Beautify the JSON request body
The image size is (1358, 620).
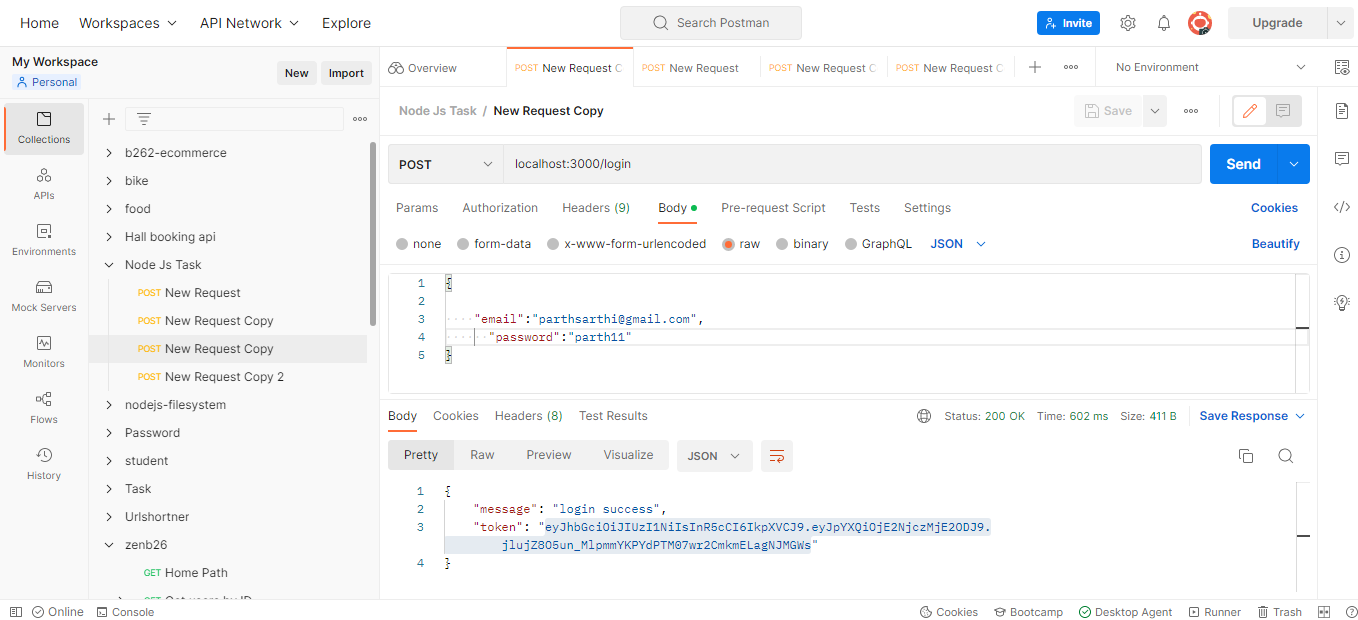[1275, 243]
